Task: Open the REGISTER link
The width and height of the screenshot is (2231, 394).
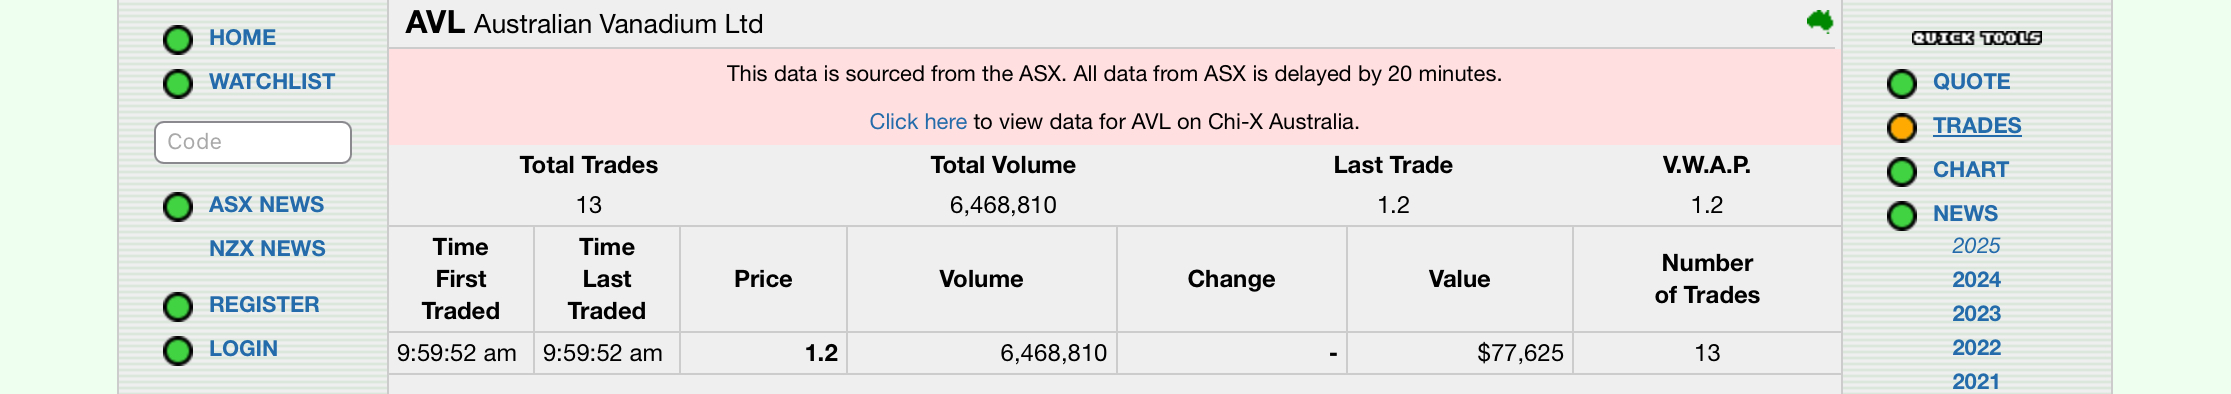Action: 264,305
